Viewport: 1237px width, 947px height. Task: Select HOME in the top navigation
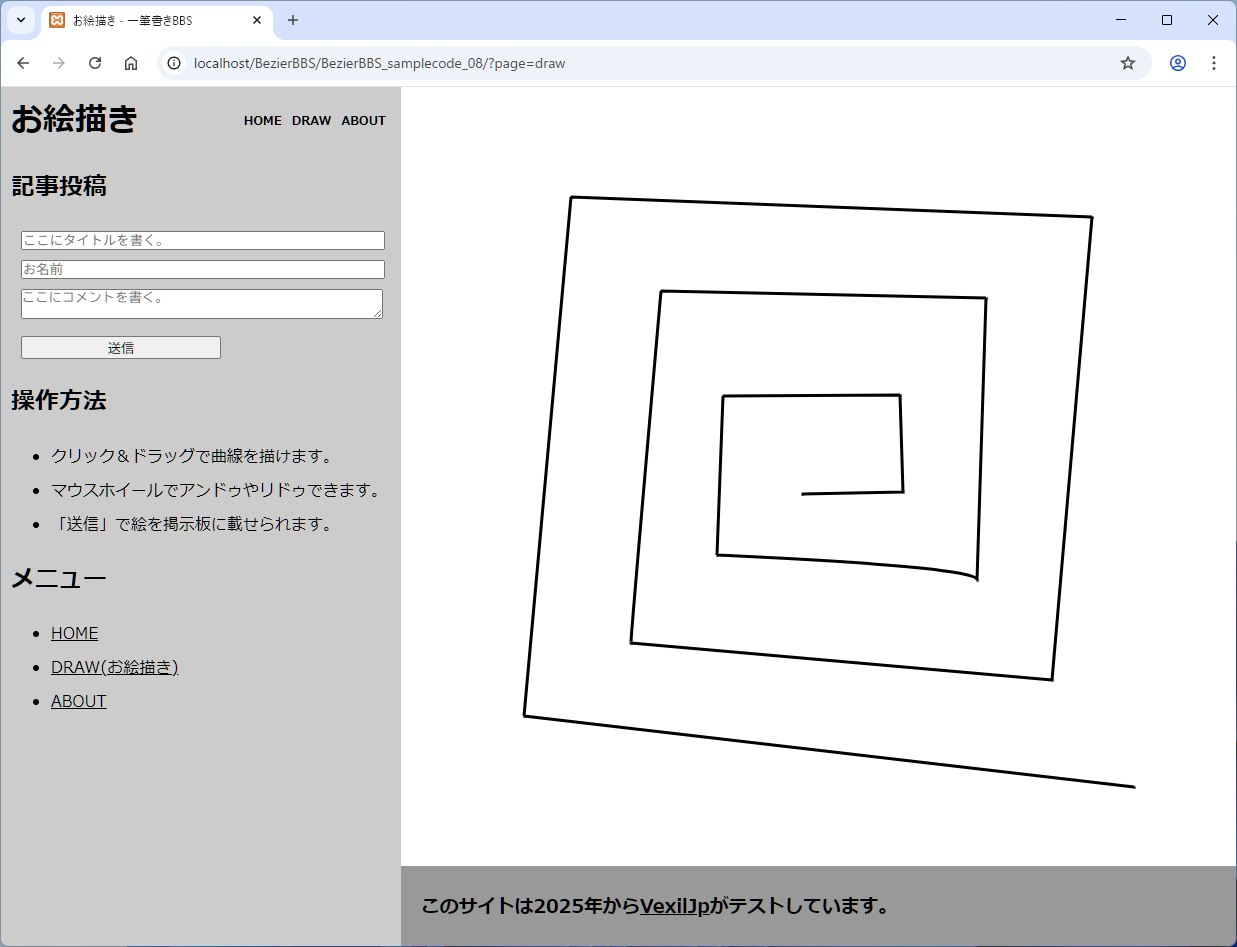tap(262, 121)
